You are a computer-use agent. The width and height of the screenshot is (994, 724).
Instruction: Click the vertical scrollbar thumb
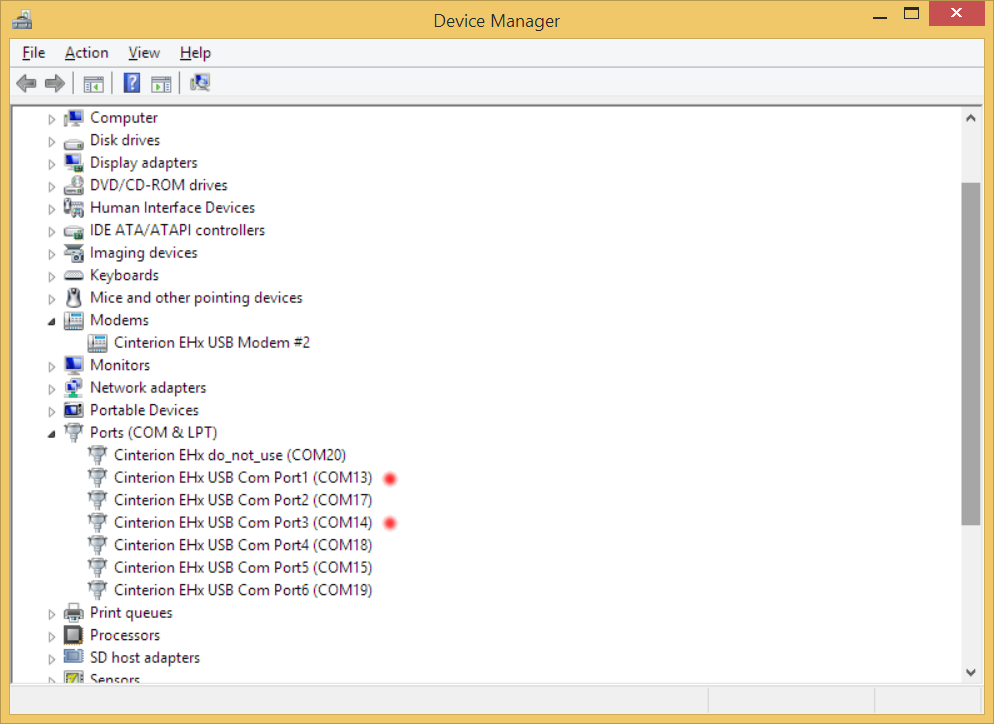click(x=971, y=354)
